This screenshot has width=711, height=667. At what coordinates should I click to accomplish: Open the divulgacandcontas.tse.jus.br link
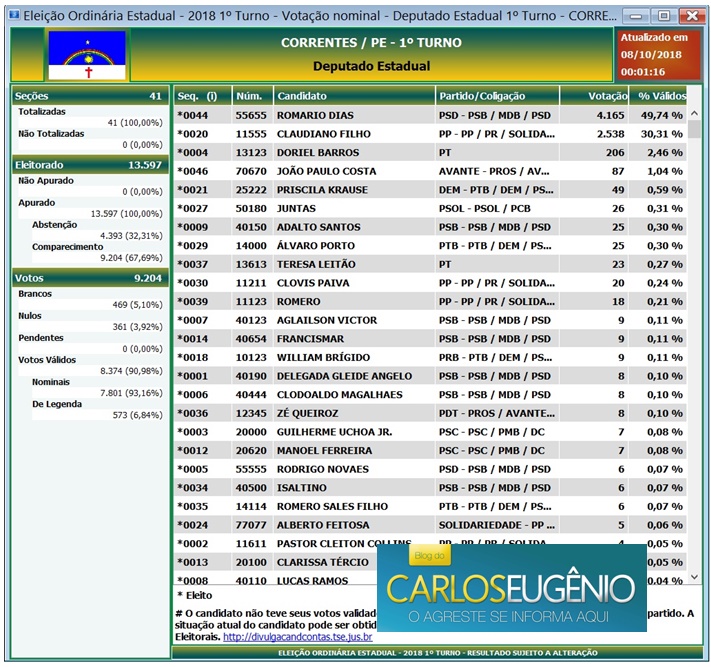(x=297, y=637)
